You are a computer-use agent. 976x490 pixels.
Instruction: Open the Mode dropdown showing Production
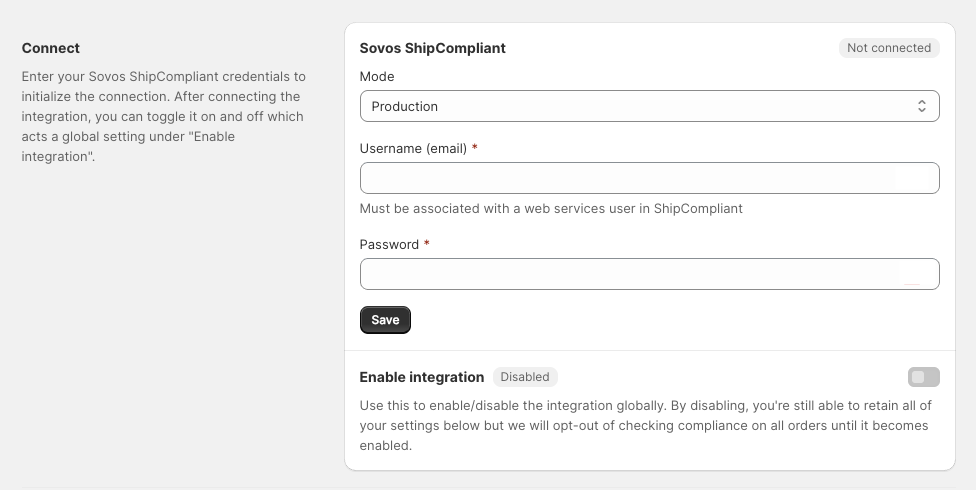(649, 106)
